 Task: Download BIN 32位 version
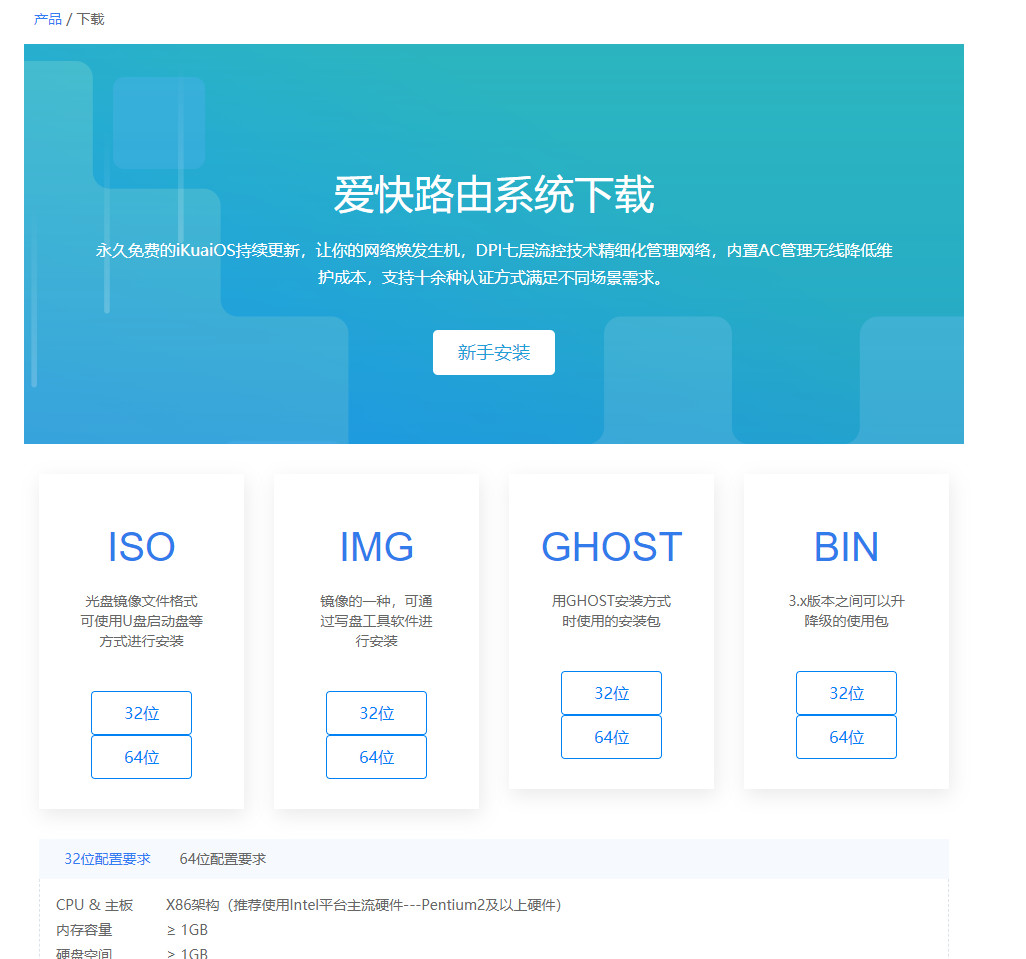point(846,693)
